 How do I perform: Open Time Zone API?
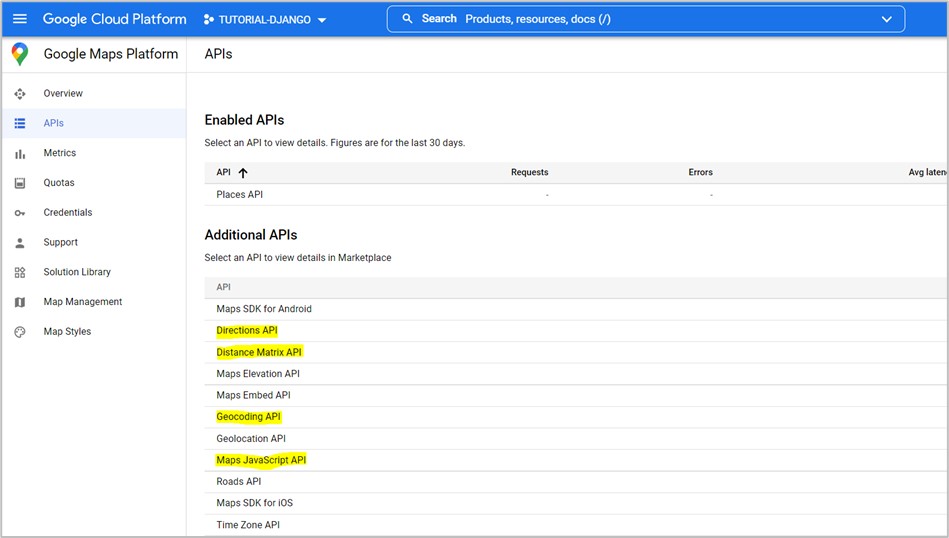248,525
